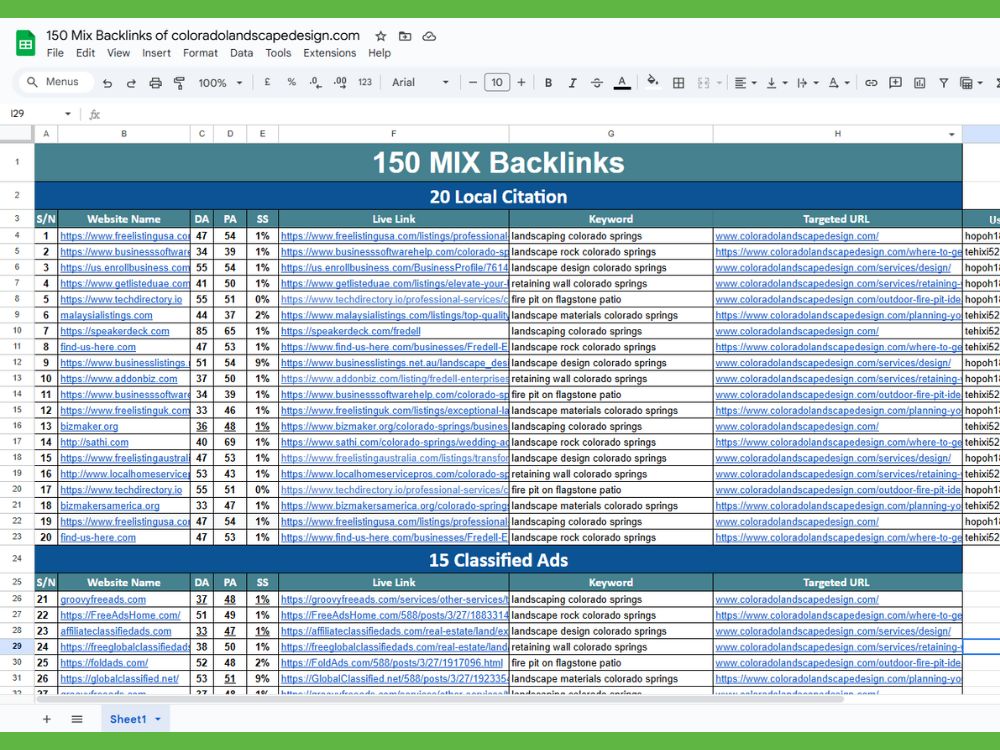Open the Arial font family dropdown

pos(420,82)
